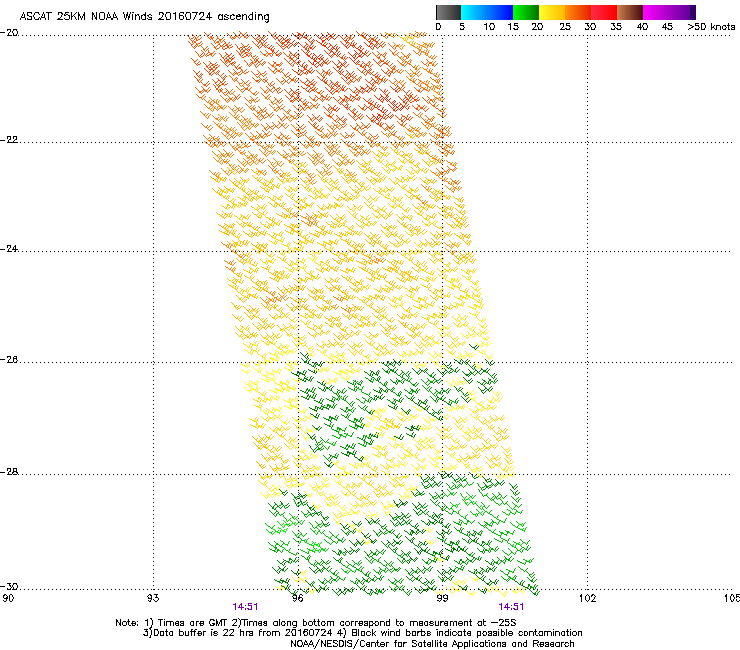The height and width of the screenshot is (650, 740).
Task: Click the longitude label '93'
Action: click(x=153, y=598)
